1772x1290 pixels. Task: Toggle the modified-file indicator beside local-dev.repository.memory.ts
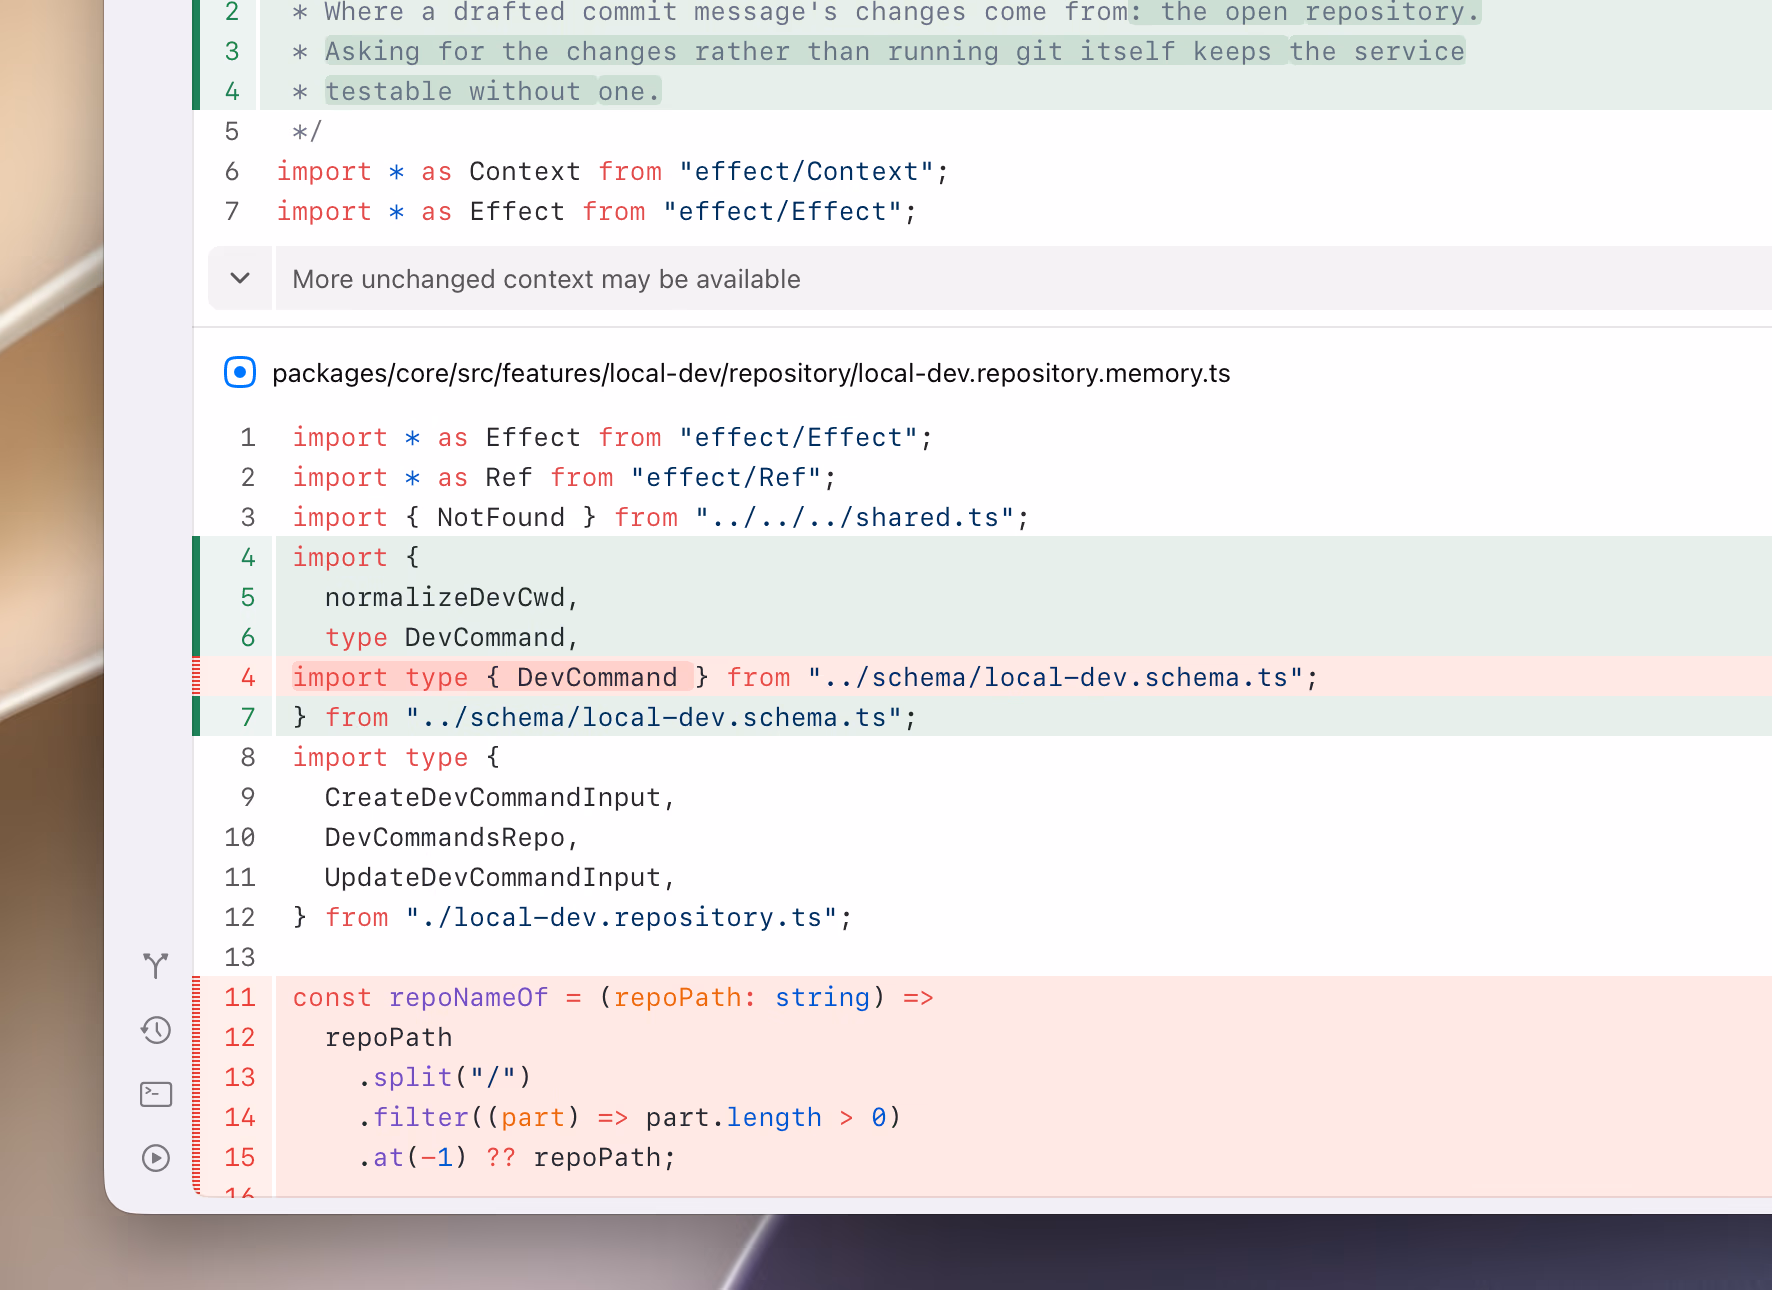pyautogui.click(x=240, y=373)
